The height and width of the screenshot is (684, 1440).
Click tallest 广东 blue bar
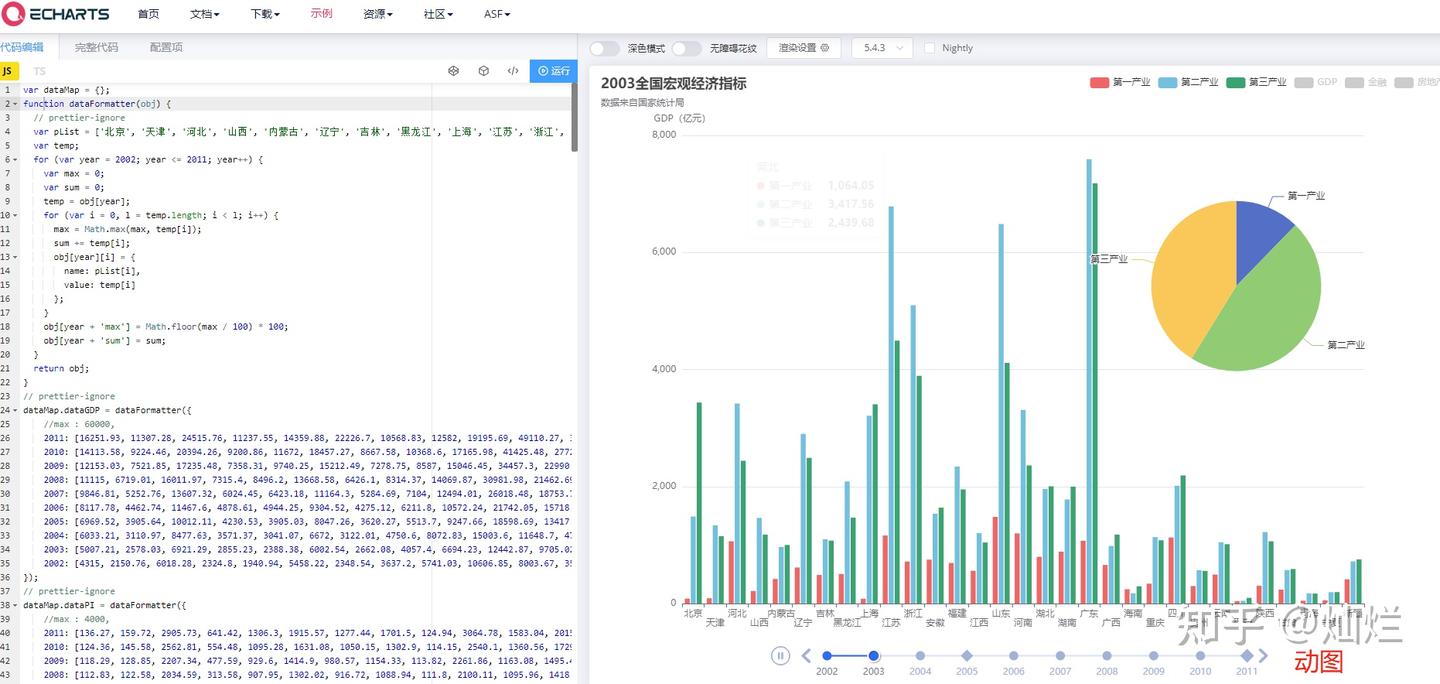click(1089, 381)
